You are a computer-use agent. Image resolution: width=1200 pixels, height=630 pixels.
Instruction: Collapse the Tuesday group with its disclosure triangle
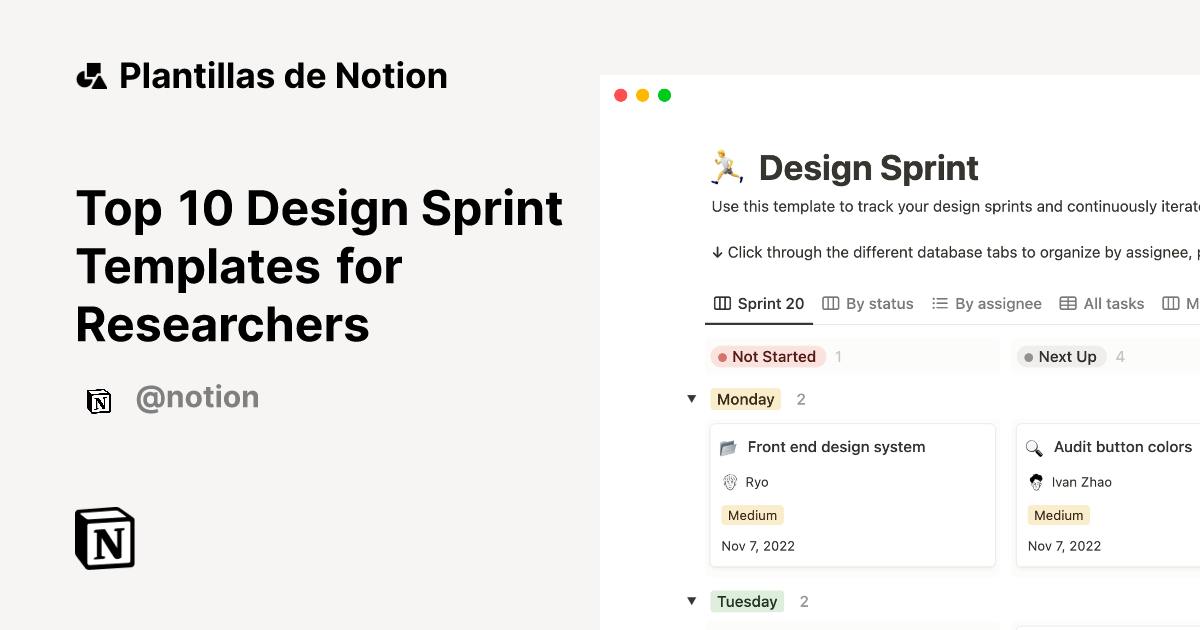coord(692,601)
